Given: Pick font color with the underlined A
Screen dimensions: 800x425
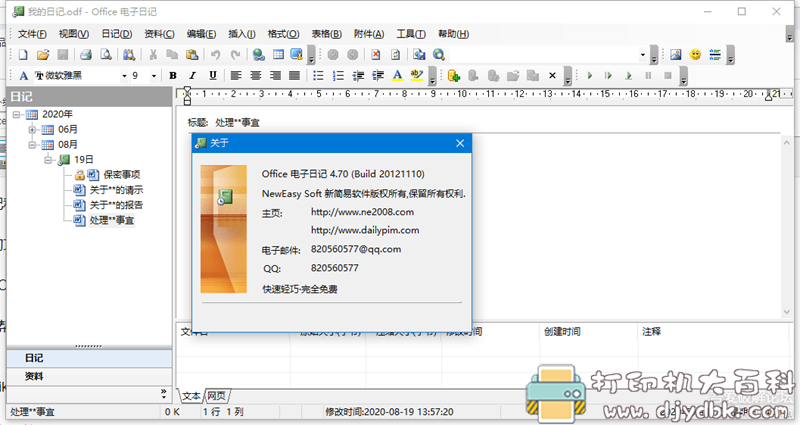Looking at the screenshot, I should click(397, 76).
